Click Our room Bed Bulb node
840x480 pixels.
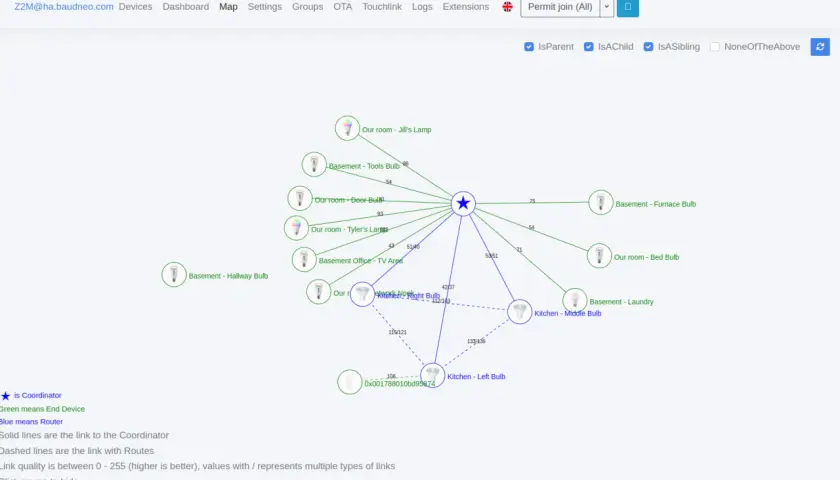pos(599,256)
